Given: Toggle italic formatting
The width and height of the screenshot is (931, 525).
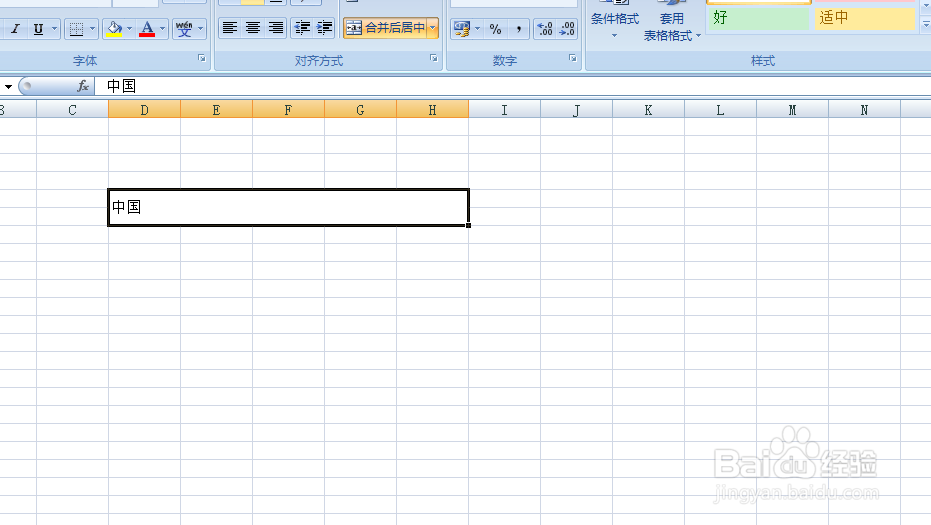Looking at the screenshot, I should pos(15,29).
